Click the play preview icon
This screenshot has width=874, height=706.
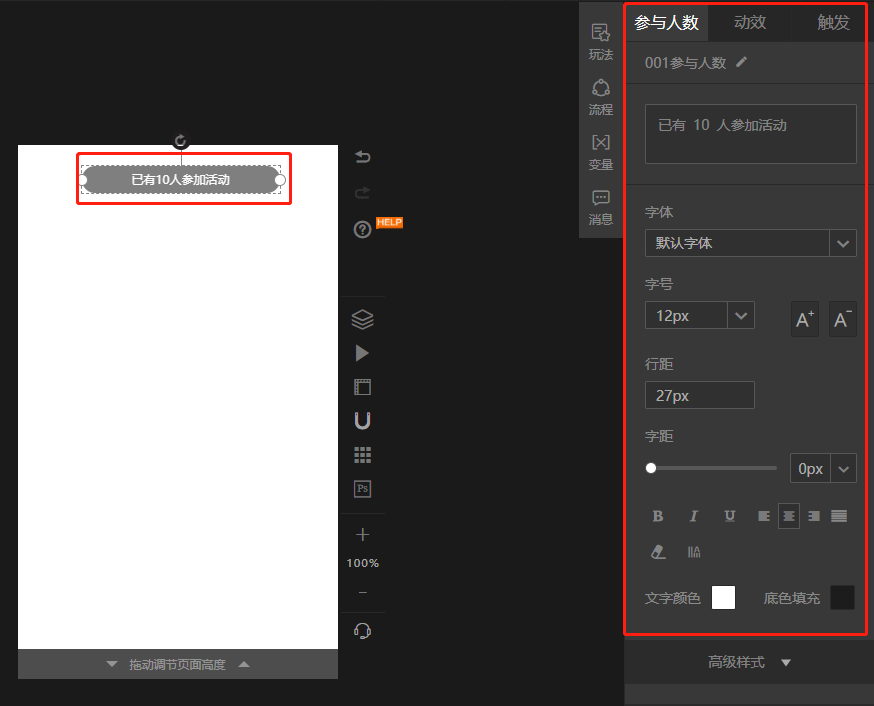362,353
